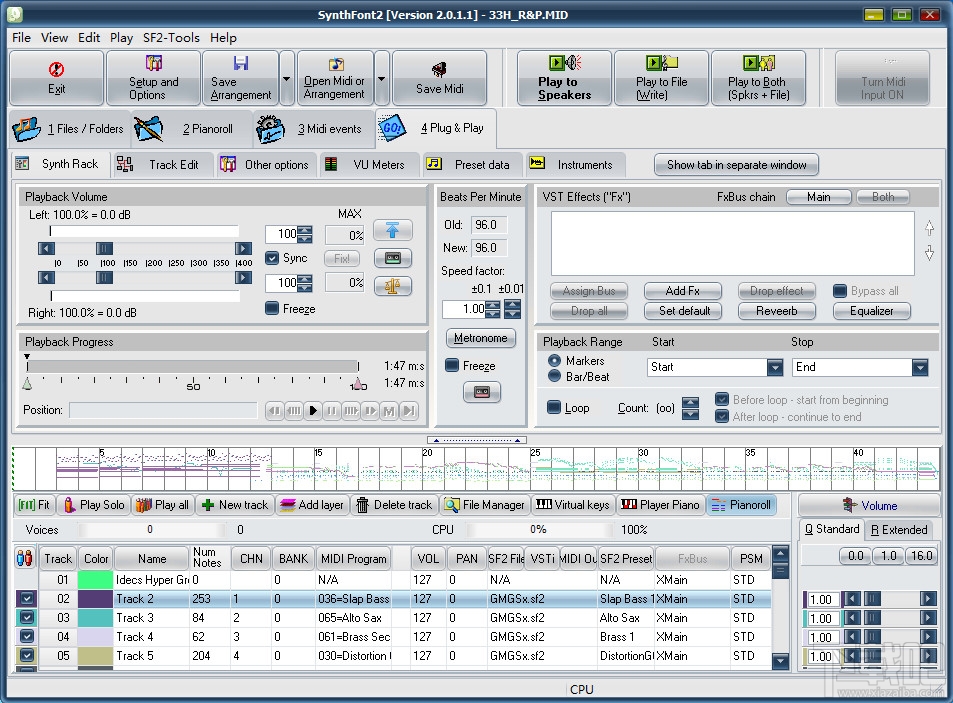Click Play to File (Write)
This screenshot has width=953, height=703.
tap(660, 78)
